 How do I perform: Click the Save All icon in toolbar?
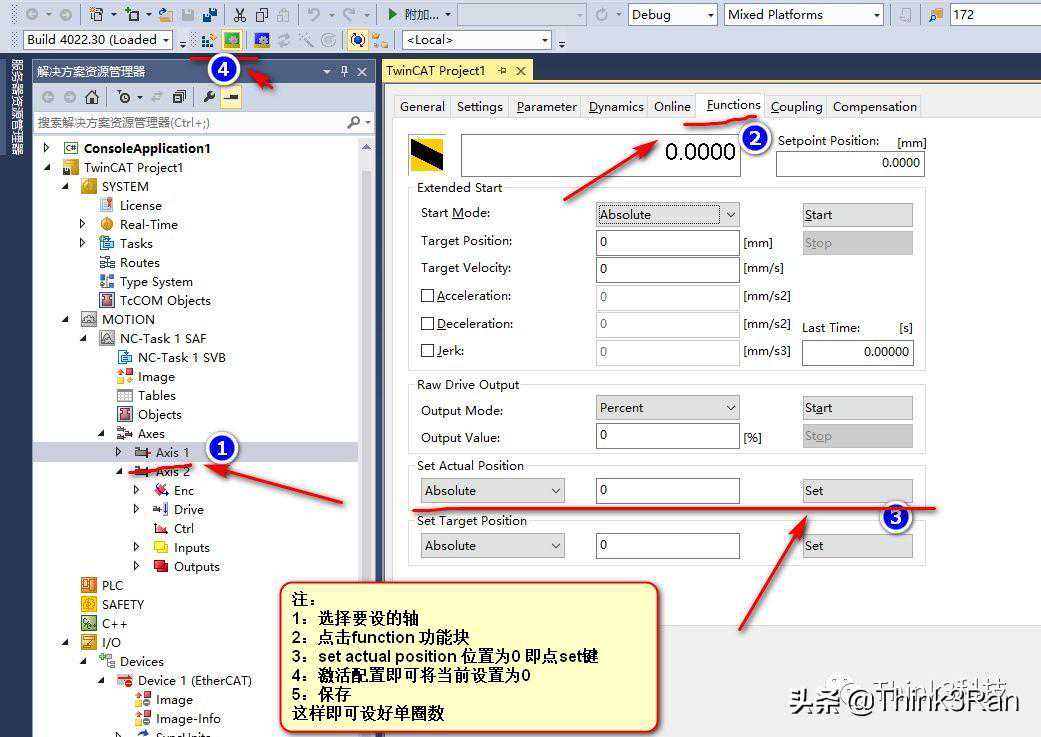click(x=210, y=15)
